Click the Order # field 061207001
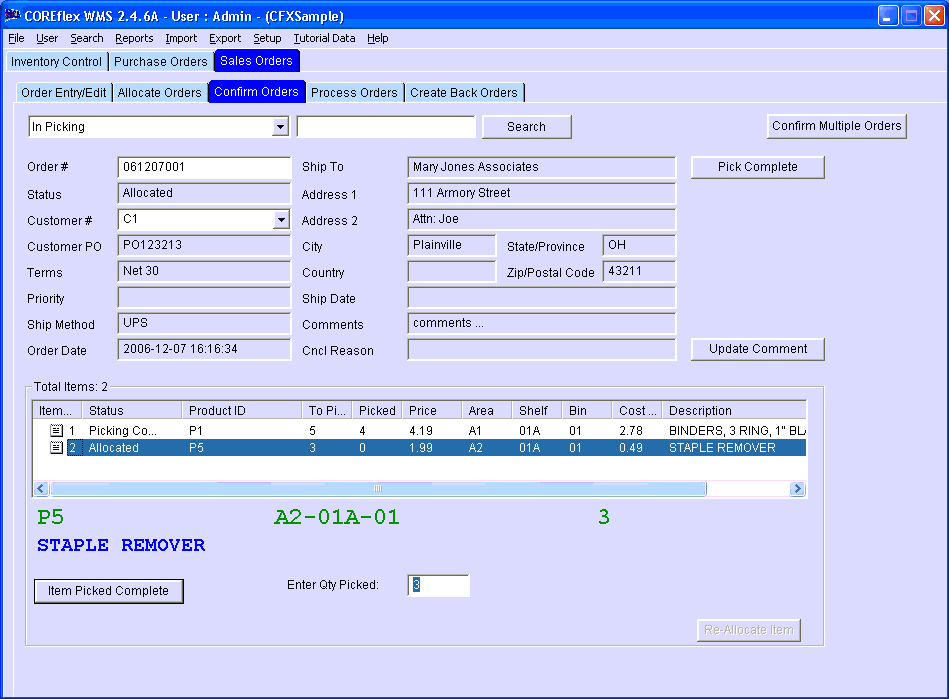The width and height of the screenshot is (949, 699). pyautogui.click(x=204, y=168)
